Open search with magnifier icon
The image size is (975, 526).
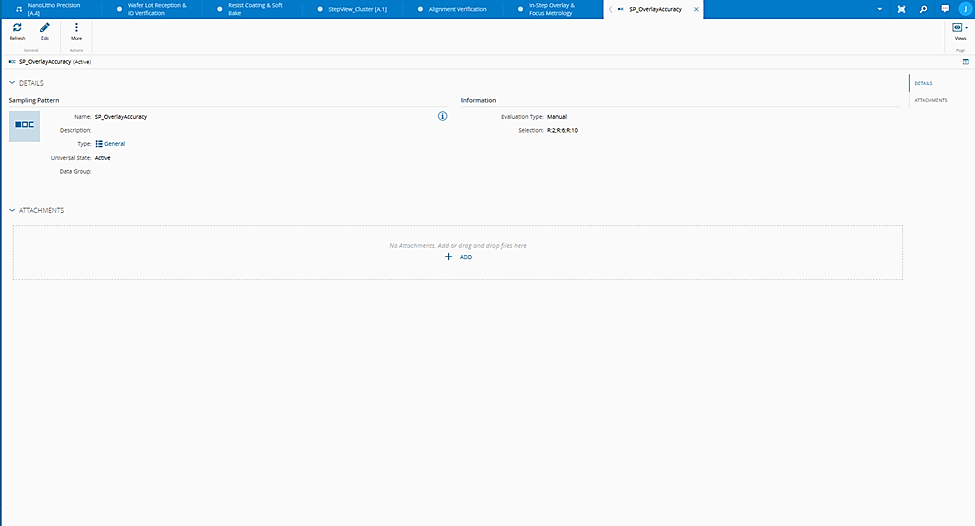click(923, 9)
